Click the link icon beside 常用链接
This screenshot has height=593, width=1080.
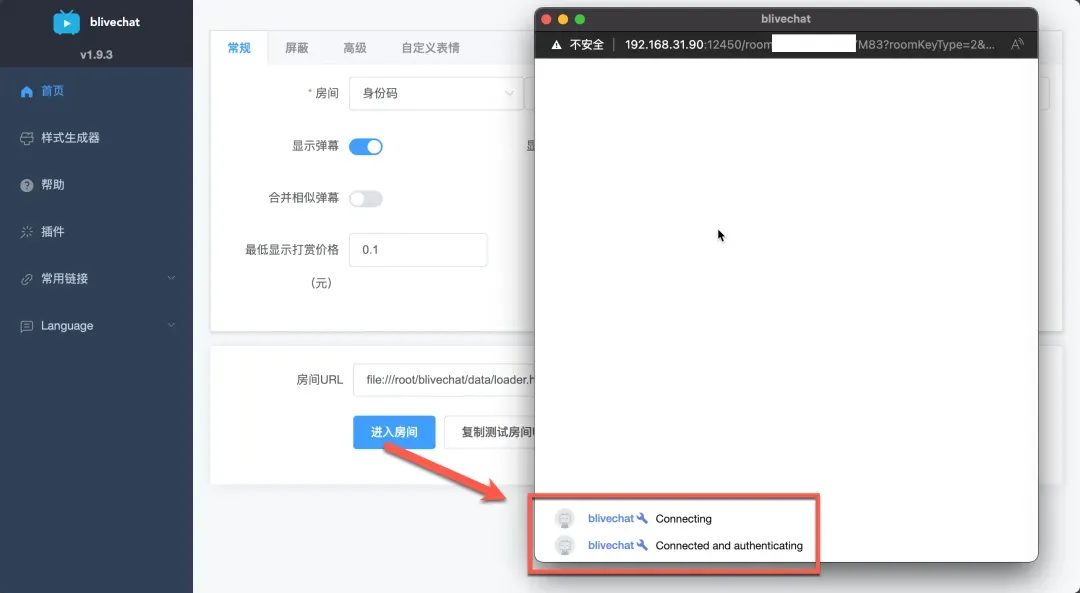[x=27, y=279]
